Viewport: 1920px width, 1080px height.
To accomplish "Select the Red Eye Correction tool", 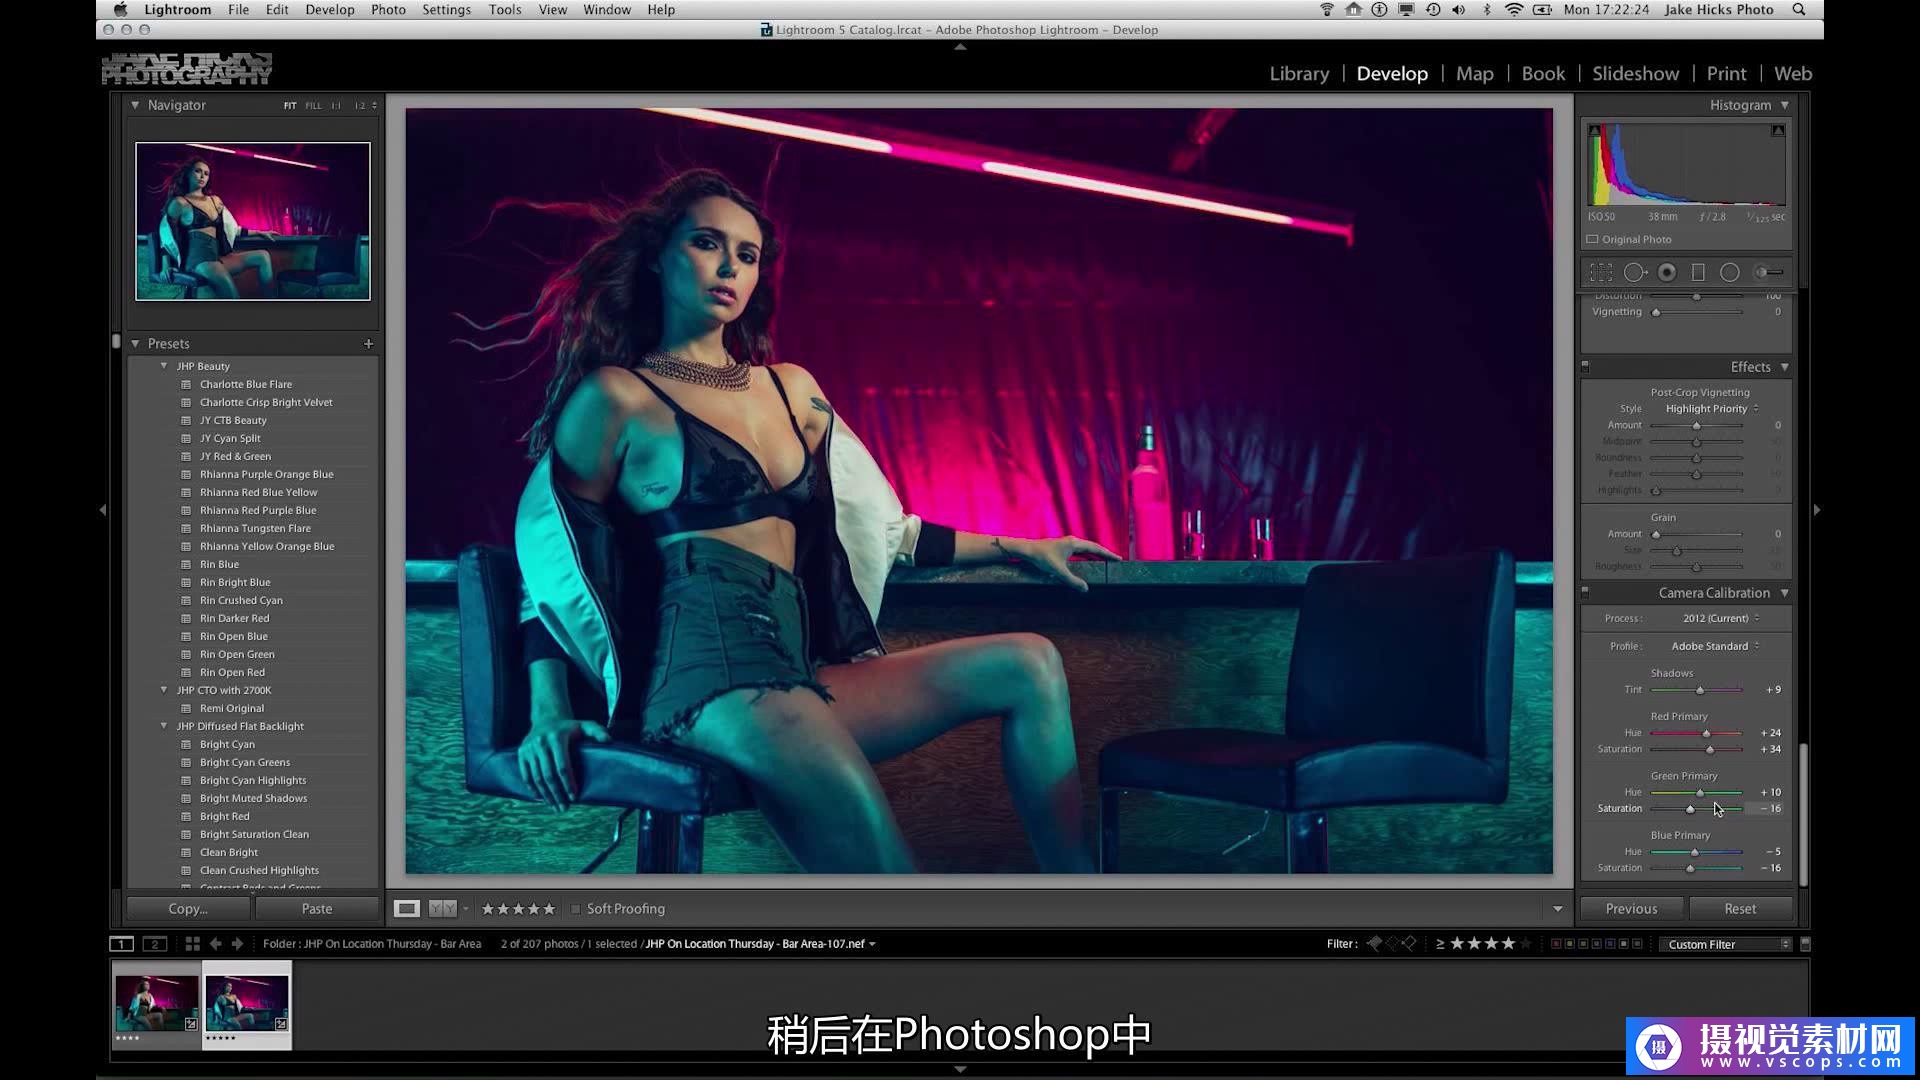I will pos(1667,271).
